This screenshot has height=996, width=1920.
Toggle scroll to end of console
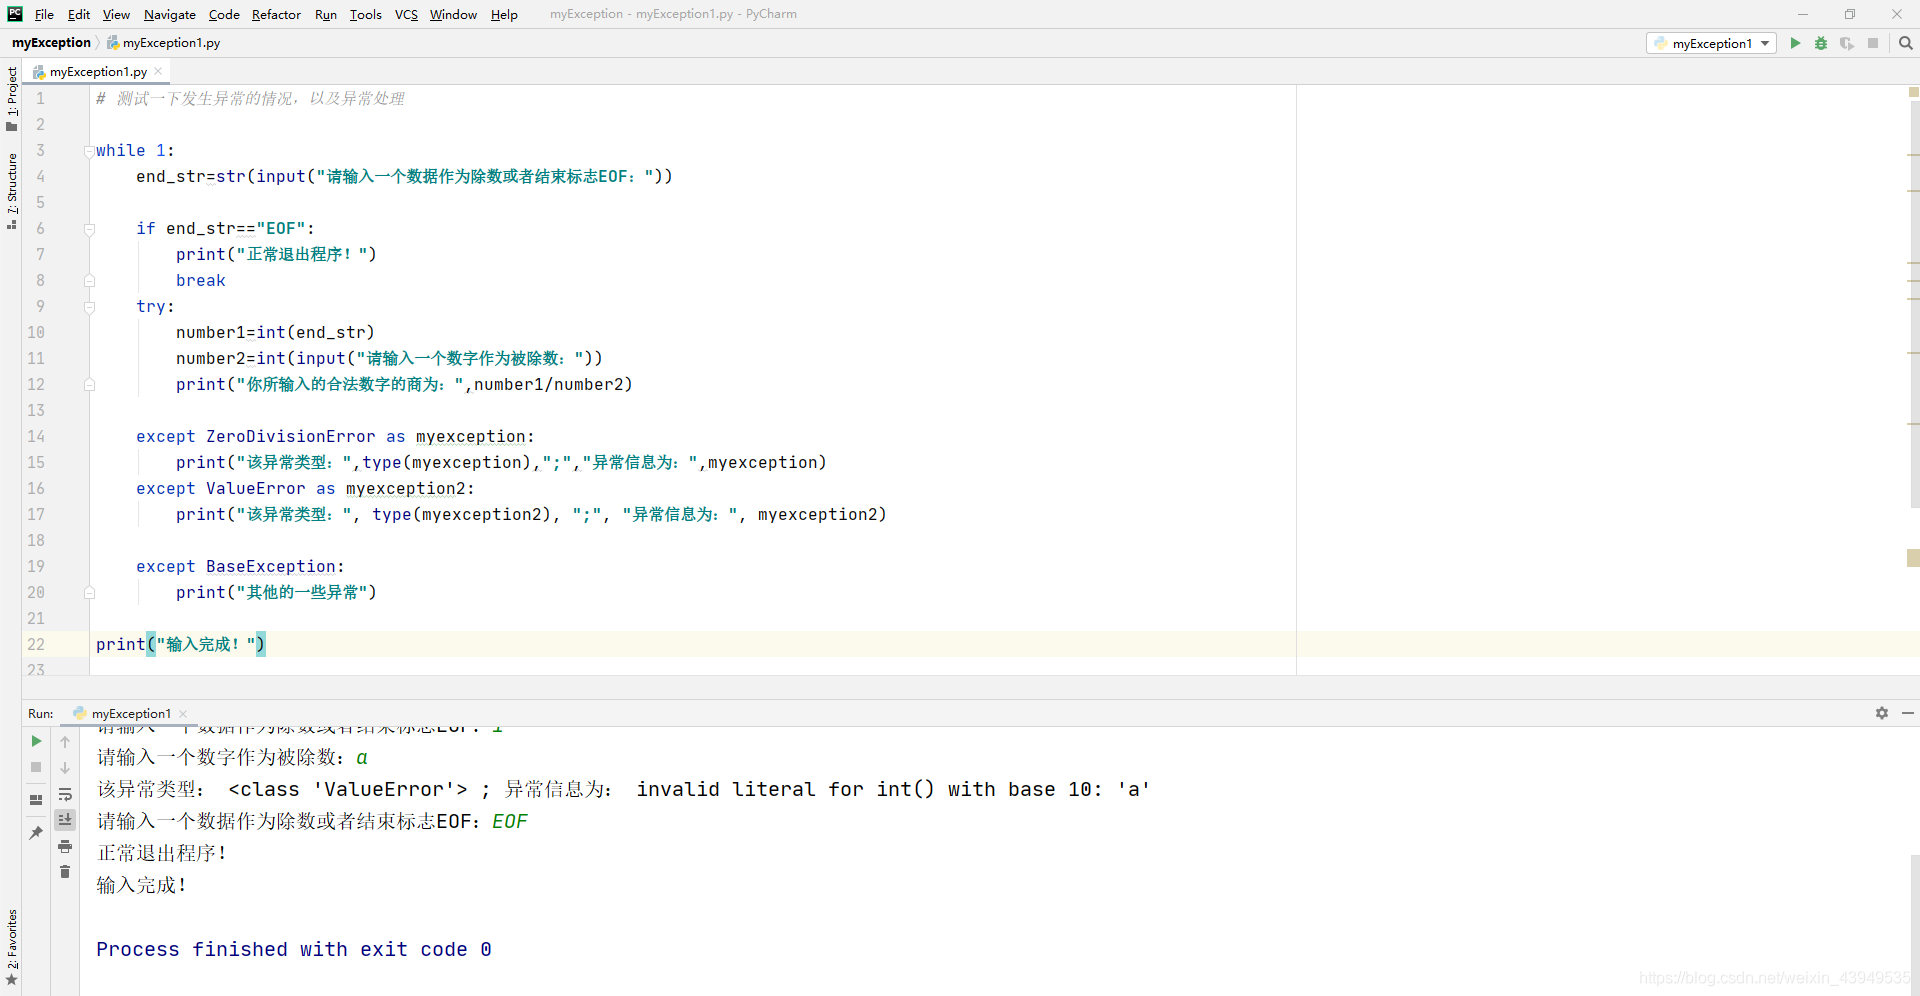pyautogui.click(x=65, y=820)
